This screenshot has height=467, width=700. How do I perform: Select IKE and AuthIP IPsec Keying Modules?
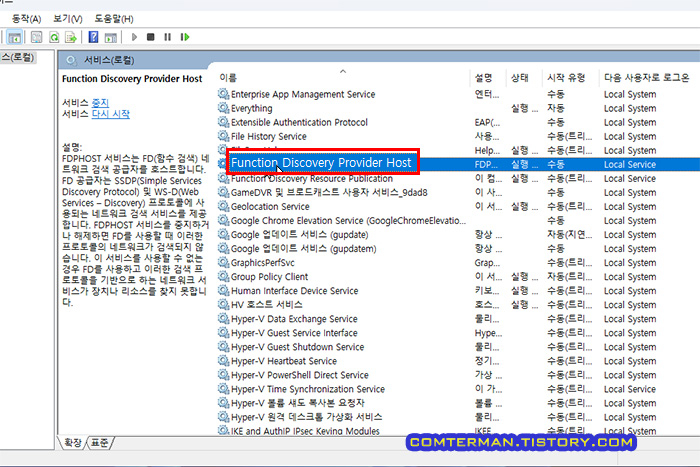pos(305,431)
